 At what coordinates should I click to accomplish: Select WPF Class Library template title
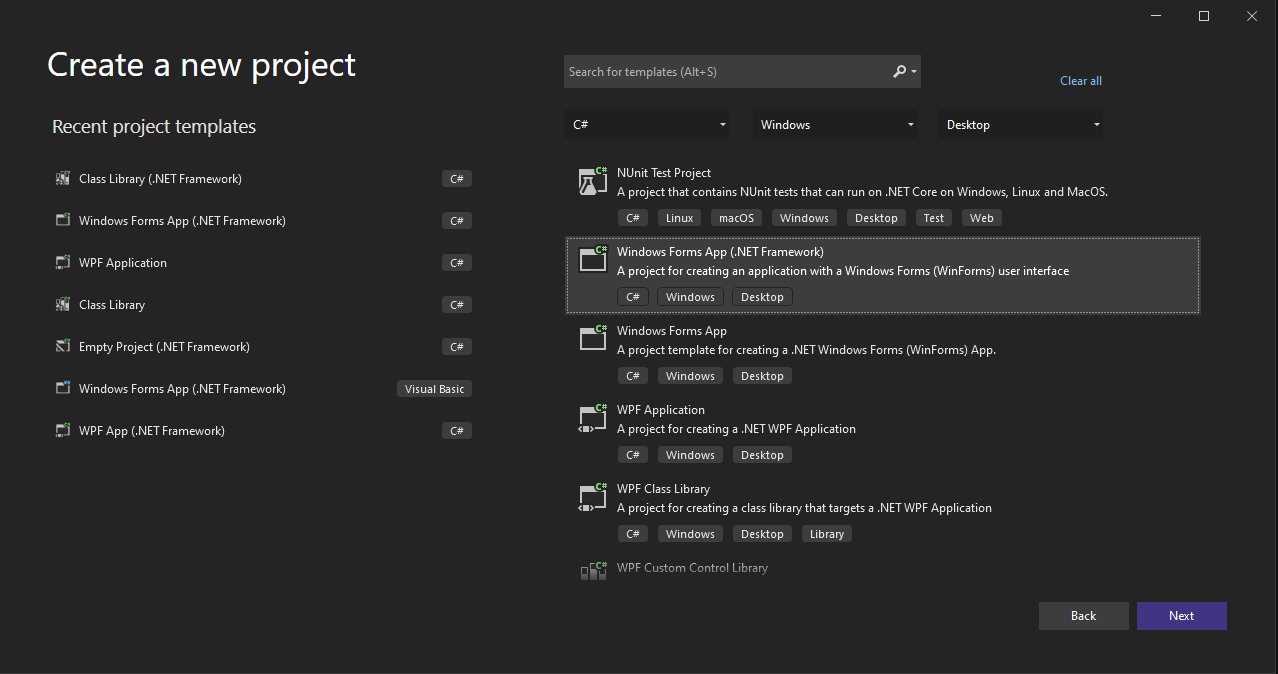(x=663, y=489)
